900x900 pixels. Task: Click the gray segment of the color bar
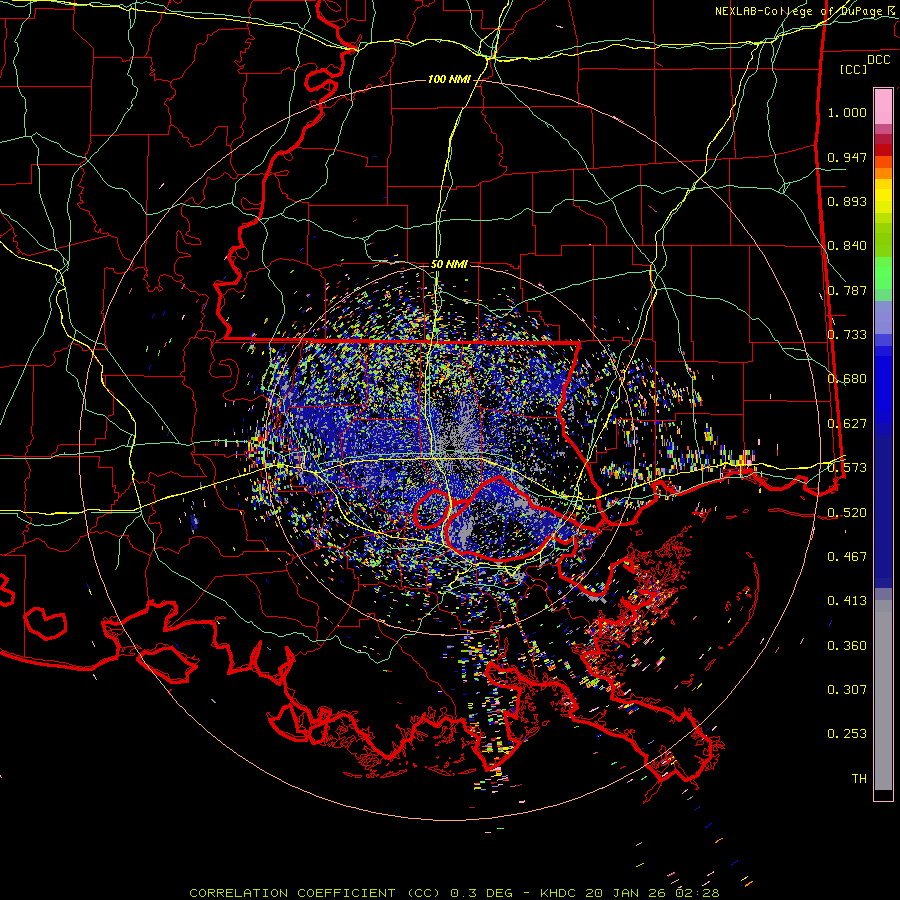pyautogui.click(x=883, y=695)
